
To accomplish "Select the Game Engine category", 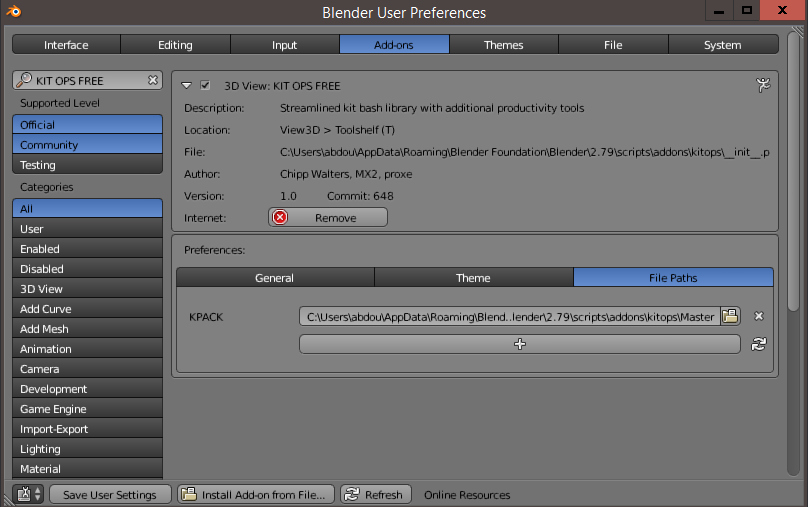I will pos(87,409).
